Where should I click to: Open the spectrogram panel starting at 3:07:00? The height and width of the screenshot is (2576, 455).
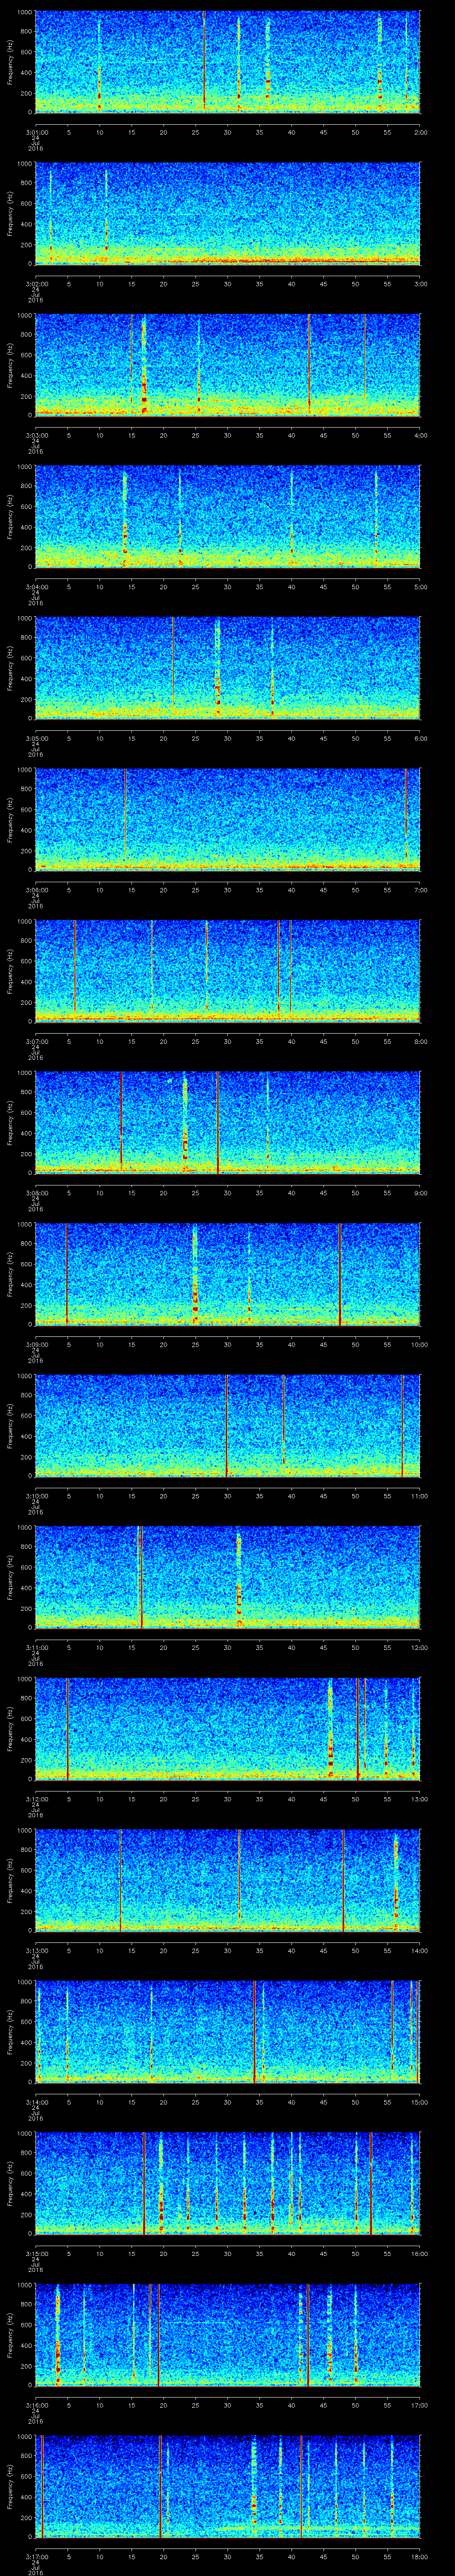227,971
